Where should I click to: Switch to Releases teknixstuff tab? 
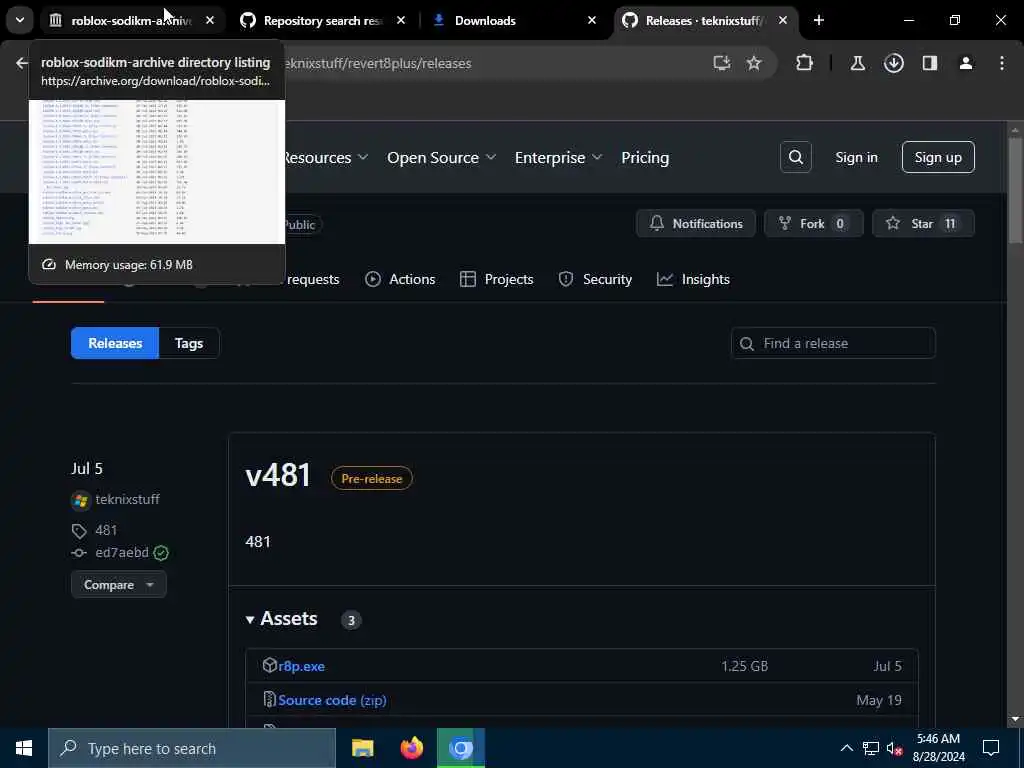point(704,21)
